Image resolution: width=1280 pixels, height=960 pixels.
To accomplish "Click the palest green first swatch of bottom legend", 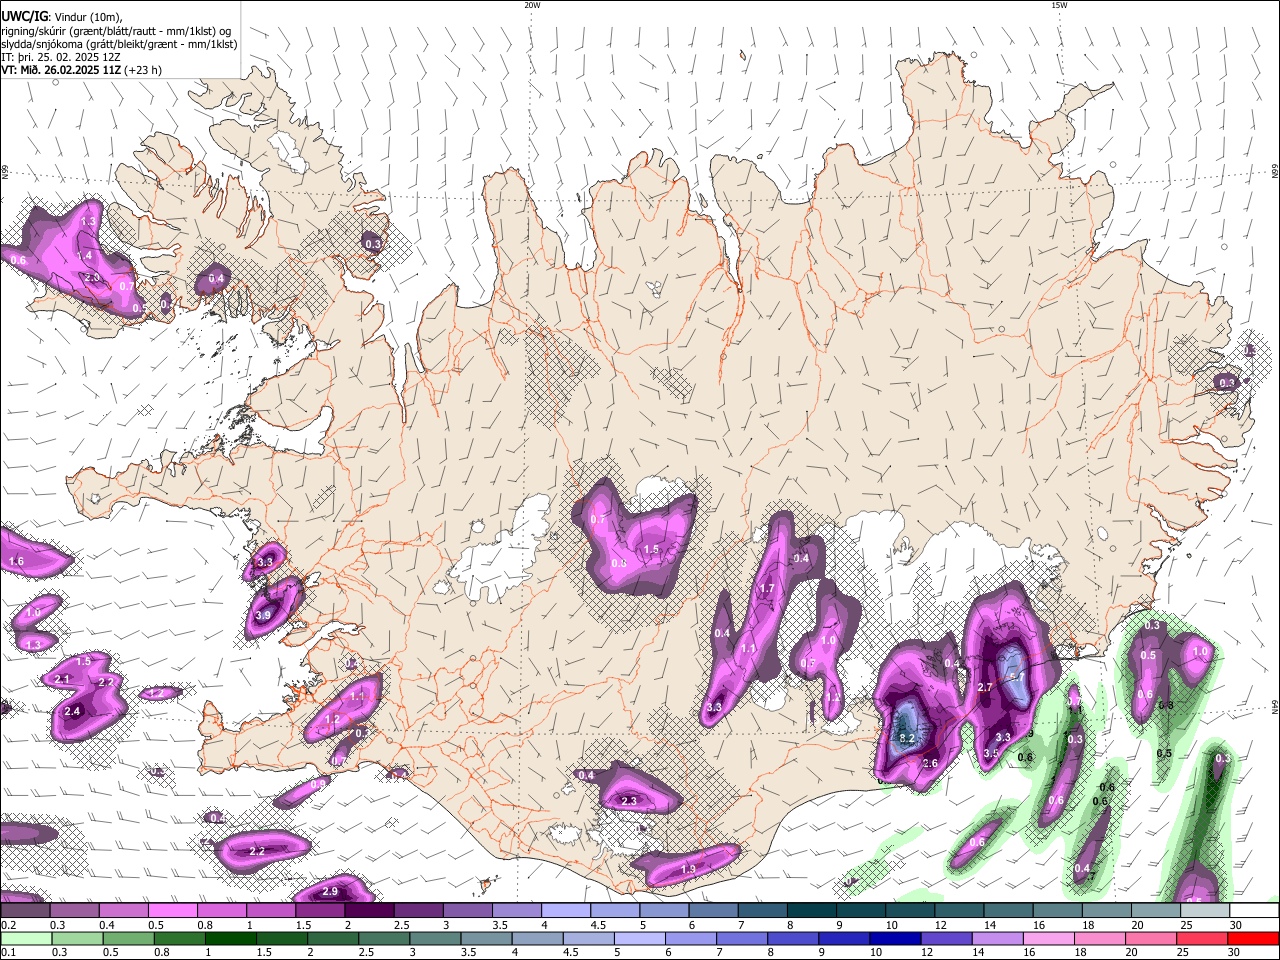I will coord(25,938).
